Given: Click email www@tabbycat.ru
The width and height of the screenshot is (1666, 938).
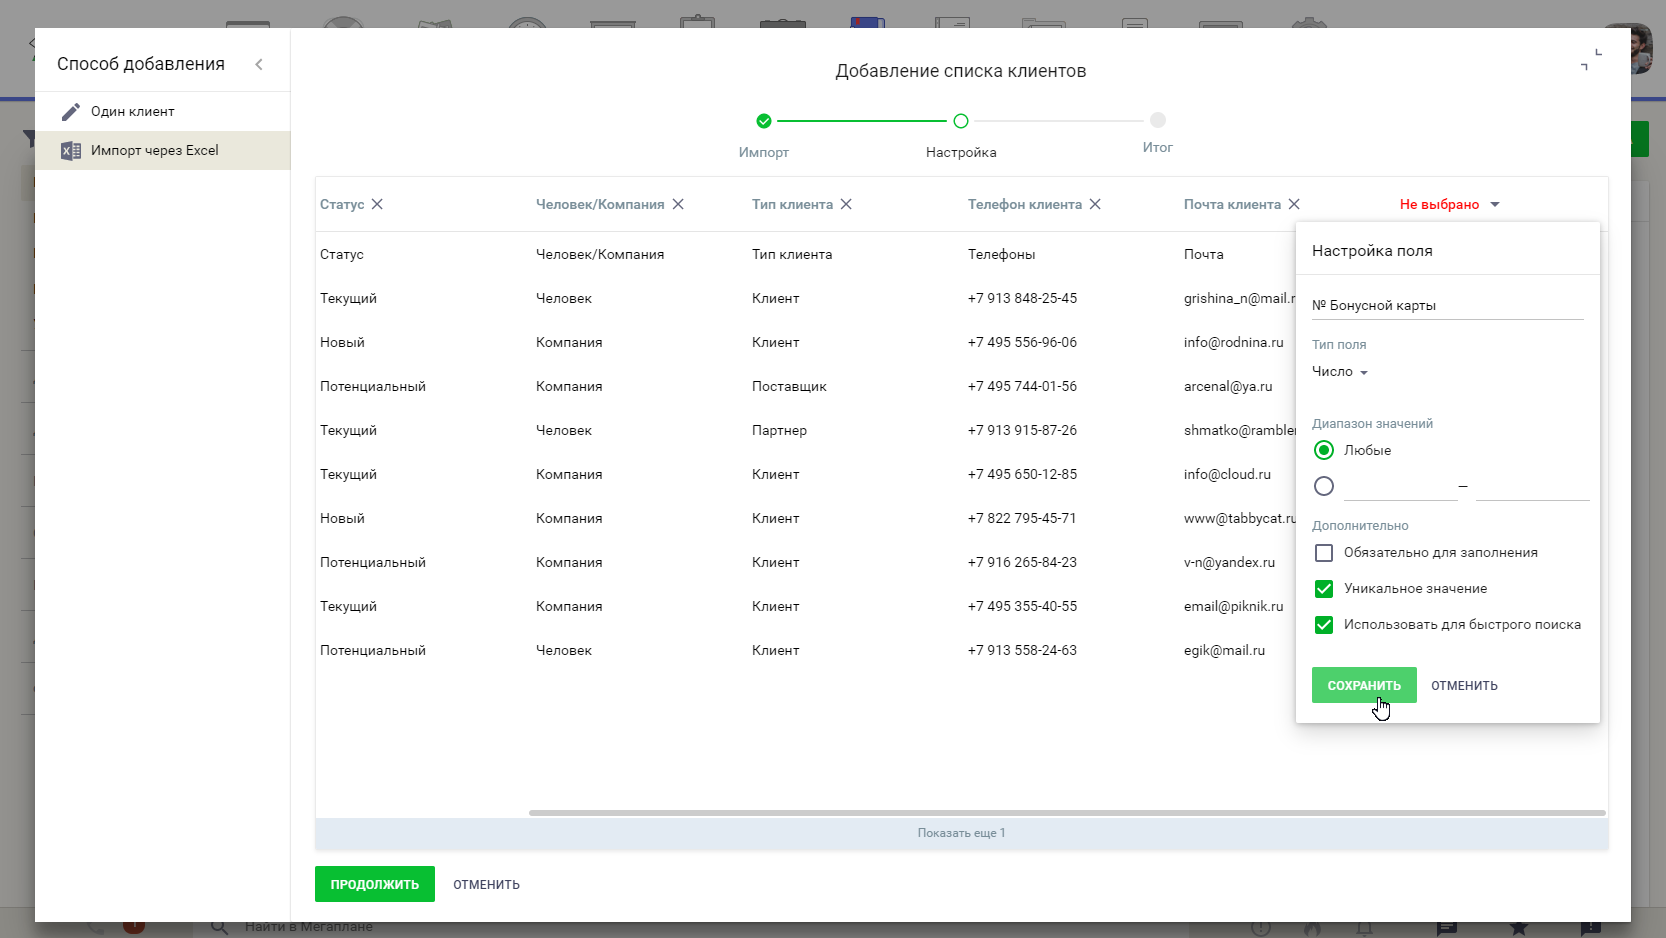Looking at the screenshot, I should (x=1240, y=518).
